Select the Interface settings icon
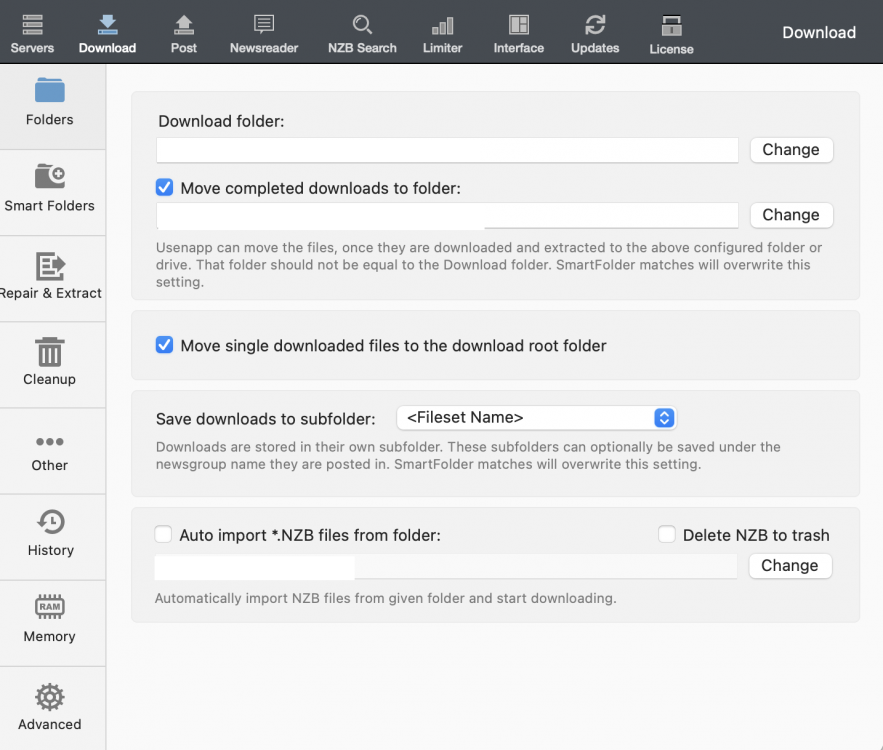The image size is (883, 750). pyautogui.click(x=518, y=26)
